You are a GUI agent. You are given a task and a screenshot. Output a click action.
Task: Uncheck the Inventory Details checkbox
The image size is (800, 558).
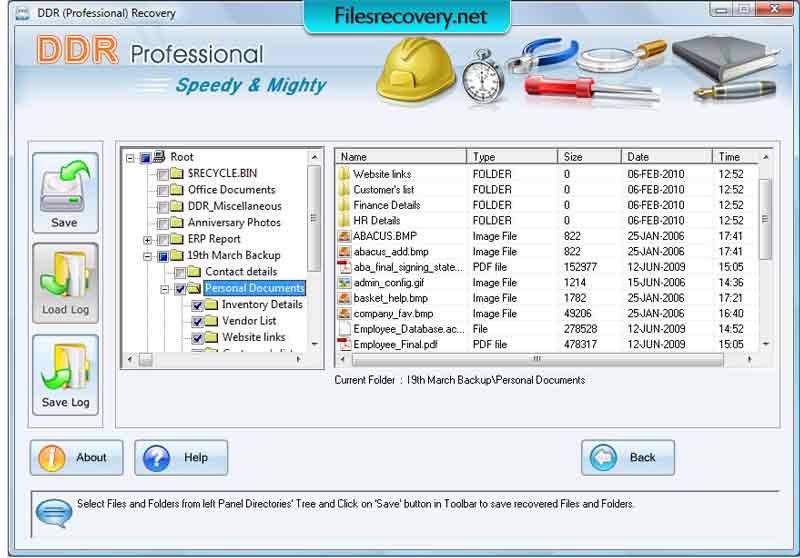tap(197, 306)
